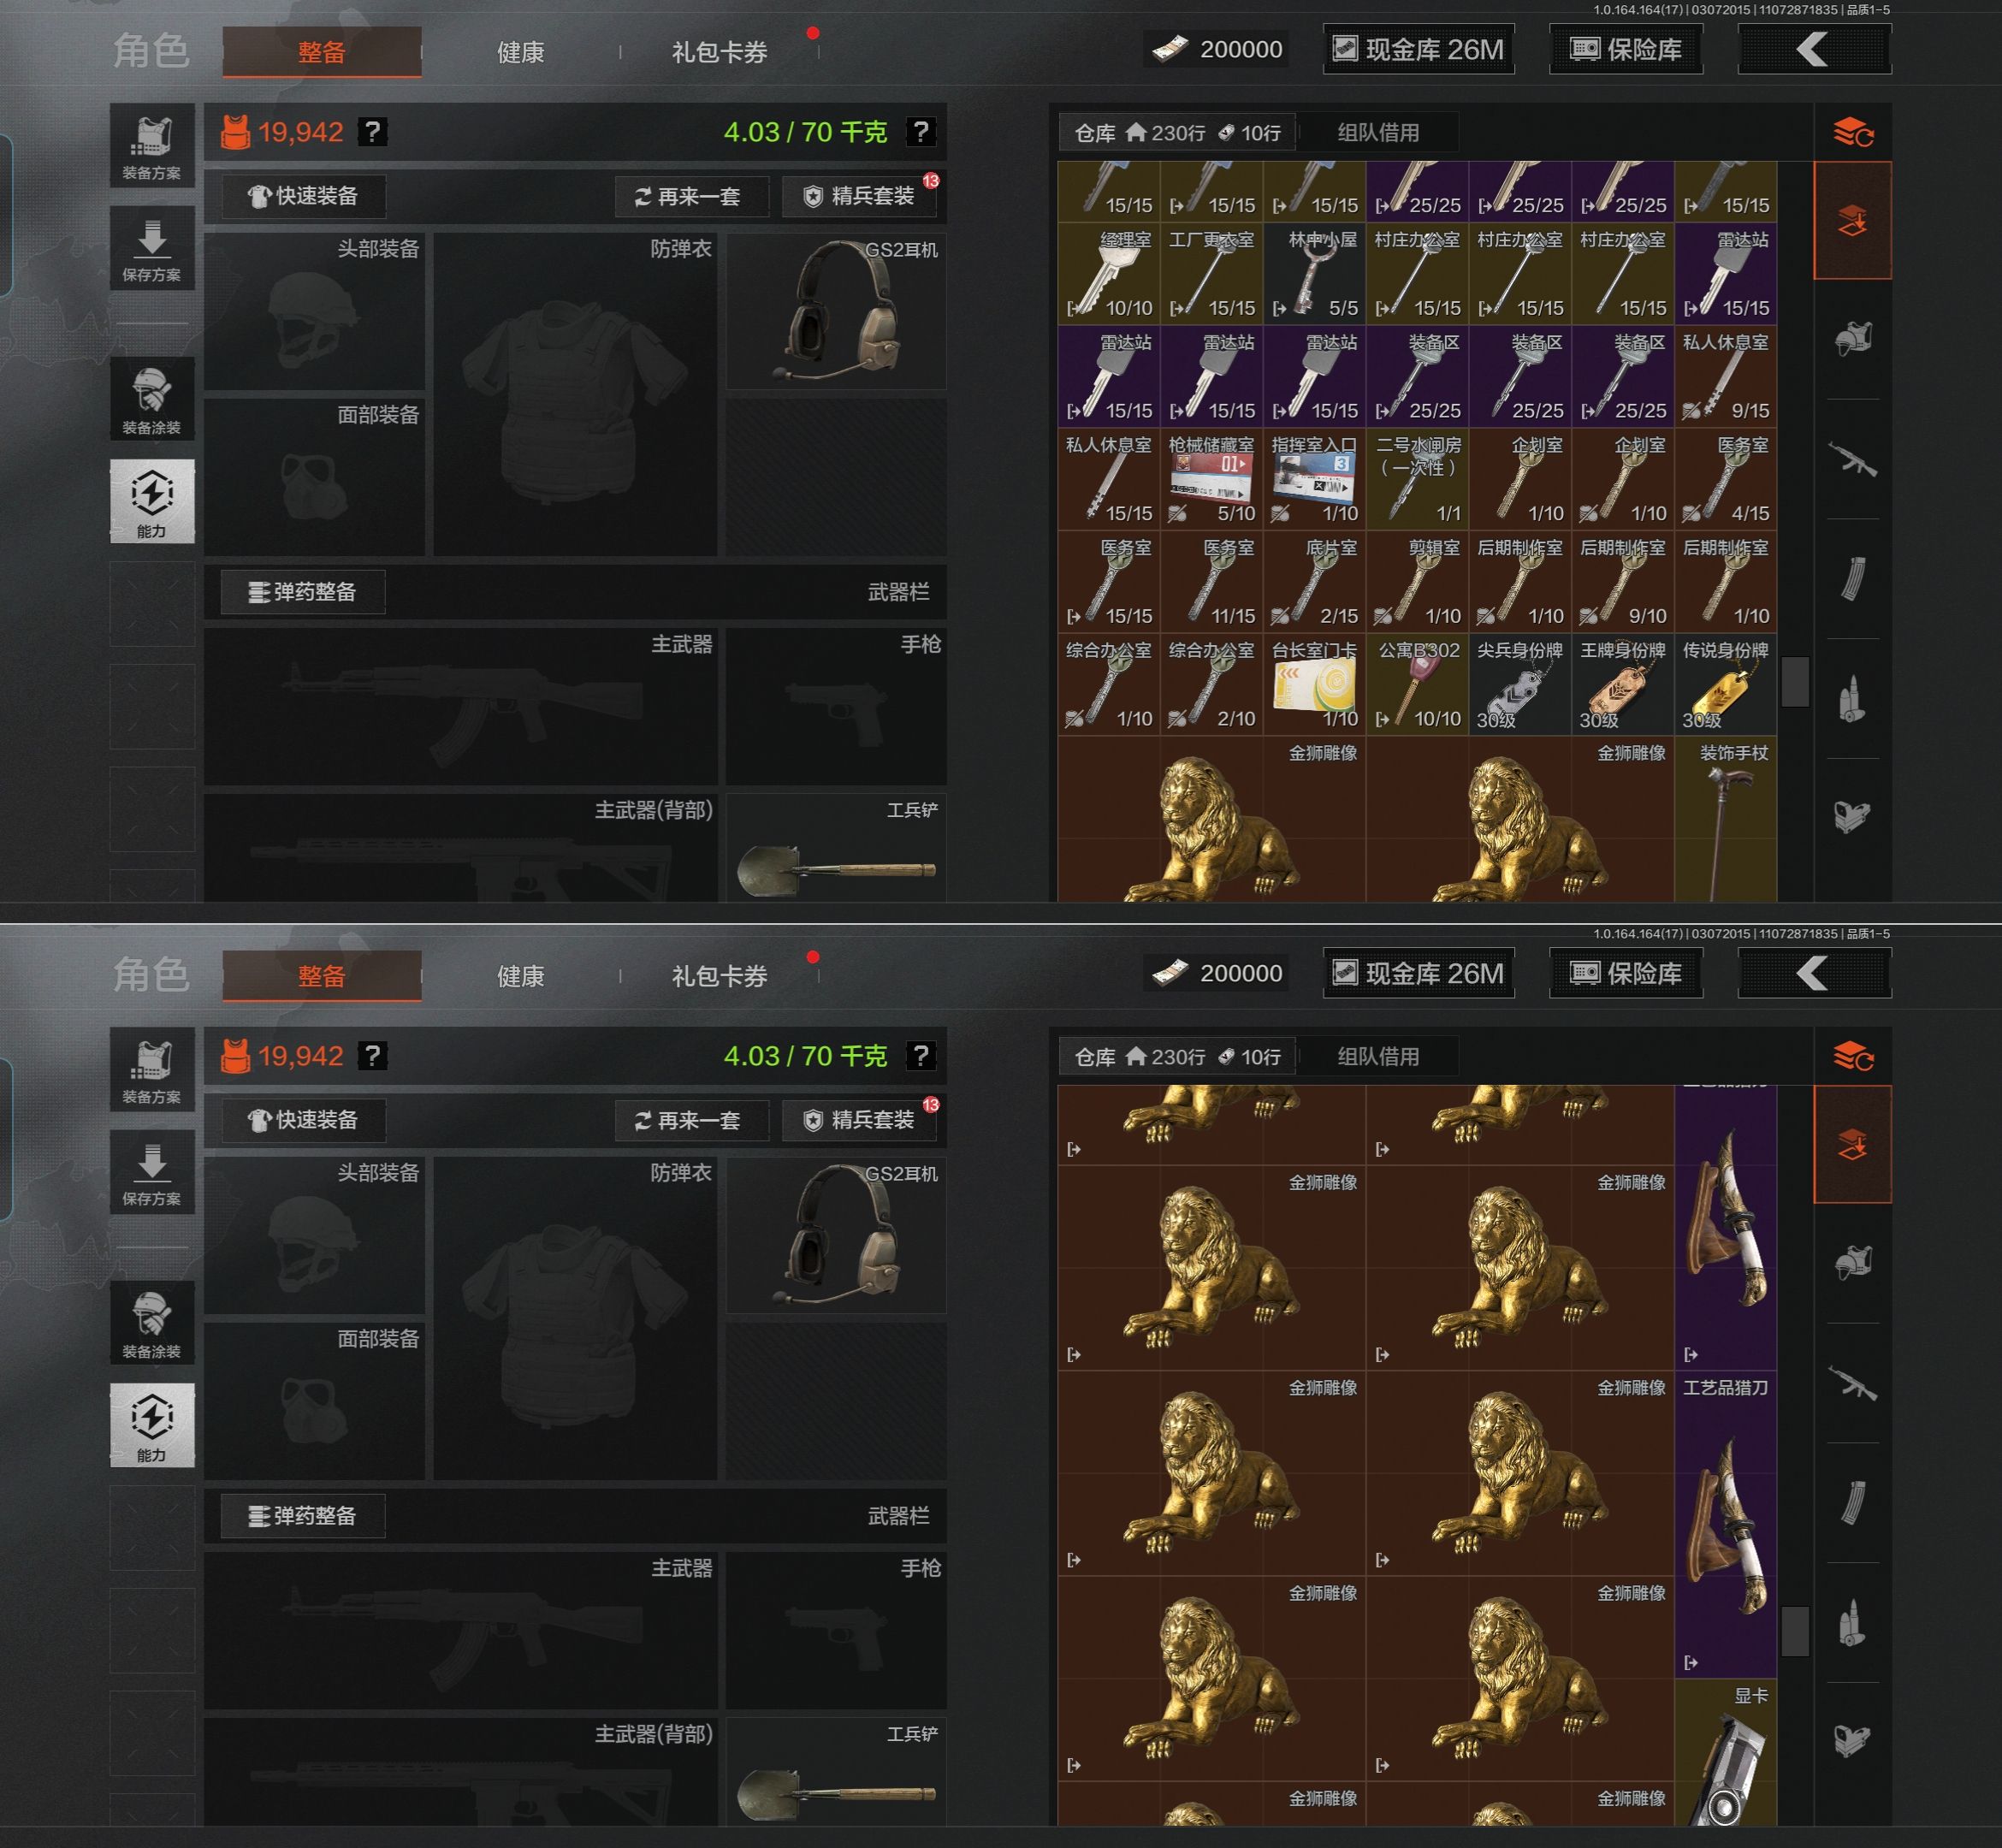Choose the 医务室 key showing 11/15
The image size is (2002, 1848).
1212,581
